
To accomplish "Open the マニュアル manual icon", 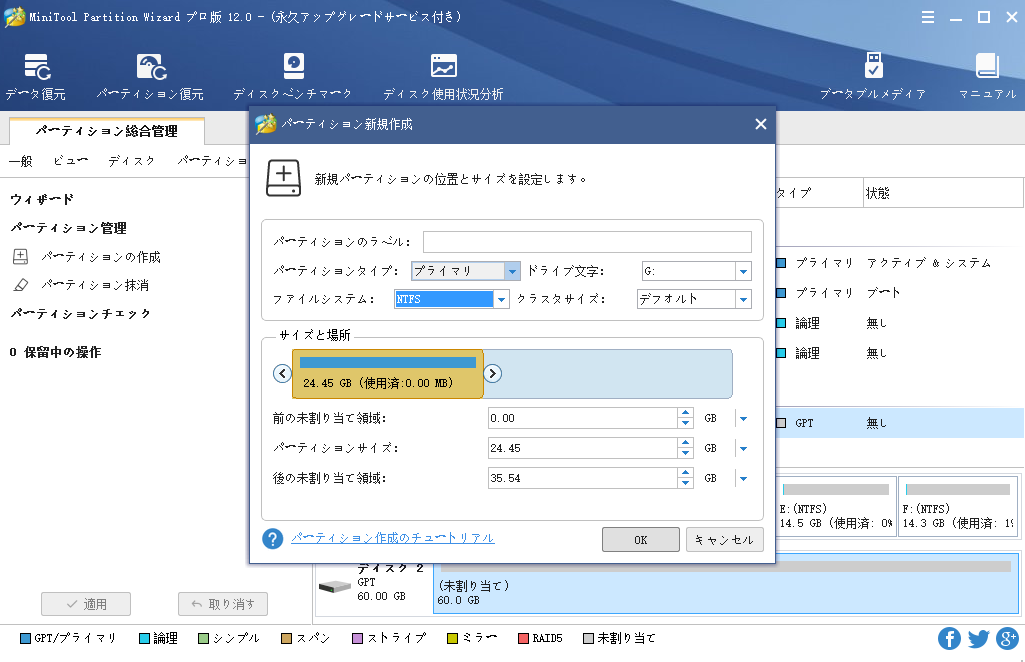I will click(x=987, y=76).
